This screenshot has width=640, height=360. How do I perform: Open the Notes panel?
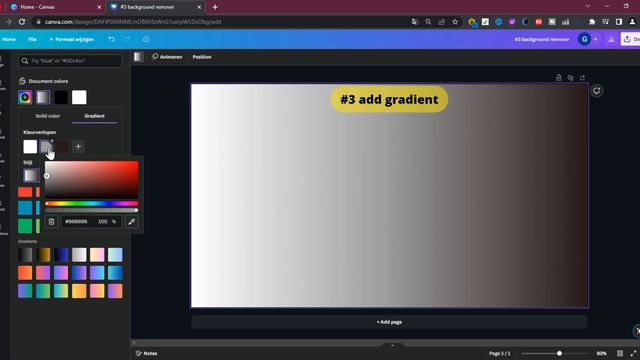(147, 353)
